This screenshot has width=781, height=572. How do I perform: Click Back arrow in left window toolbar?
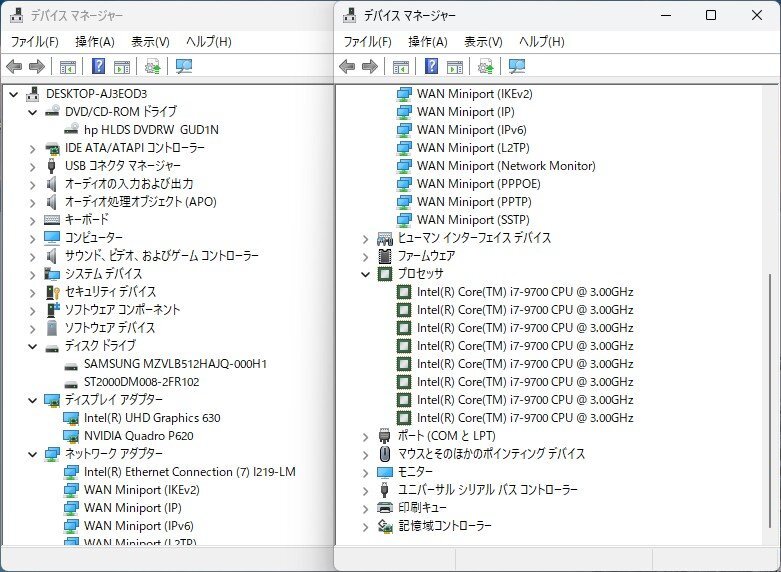pyautogui.click(x=14, y=66)
